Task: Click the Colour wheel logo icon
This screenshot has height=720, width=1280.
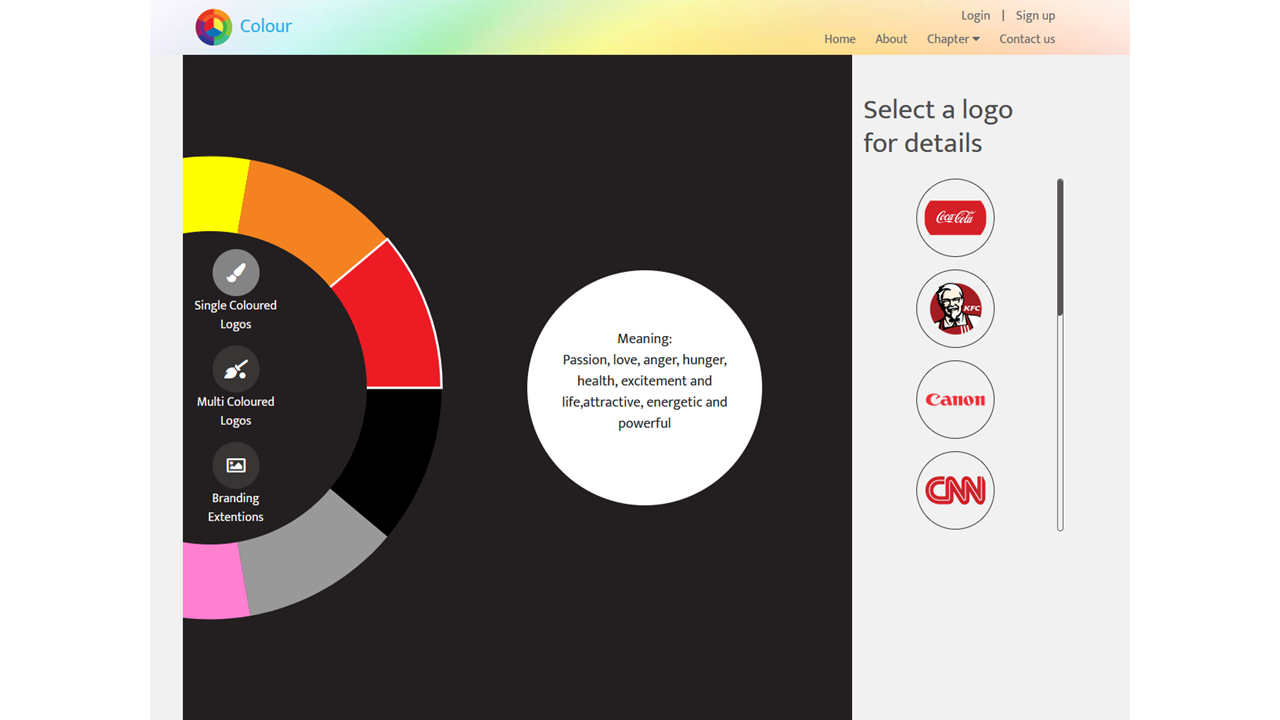Action: [213, 27]
